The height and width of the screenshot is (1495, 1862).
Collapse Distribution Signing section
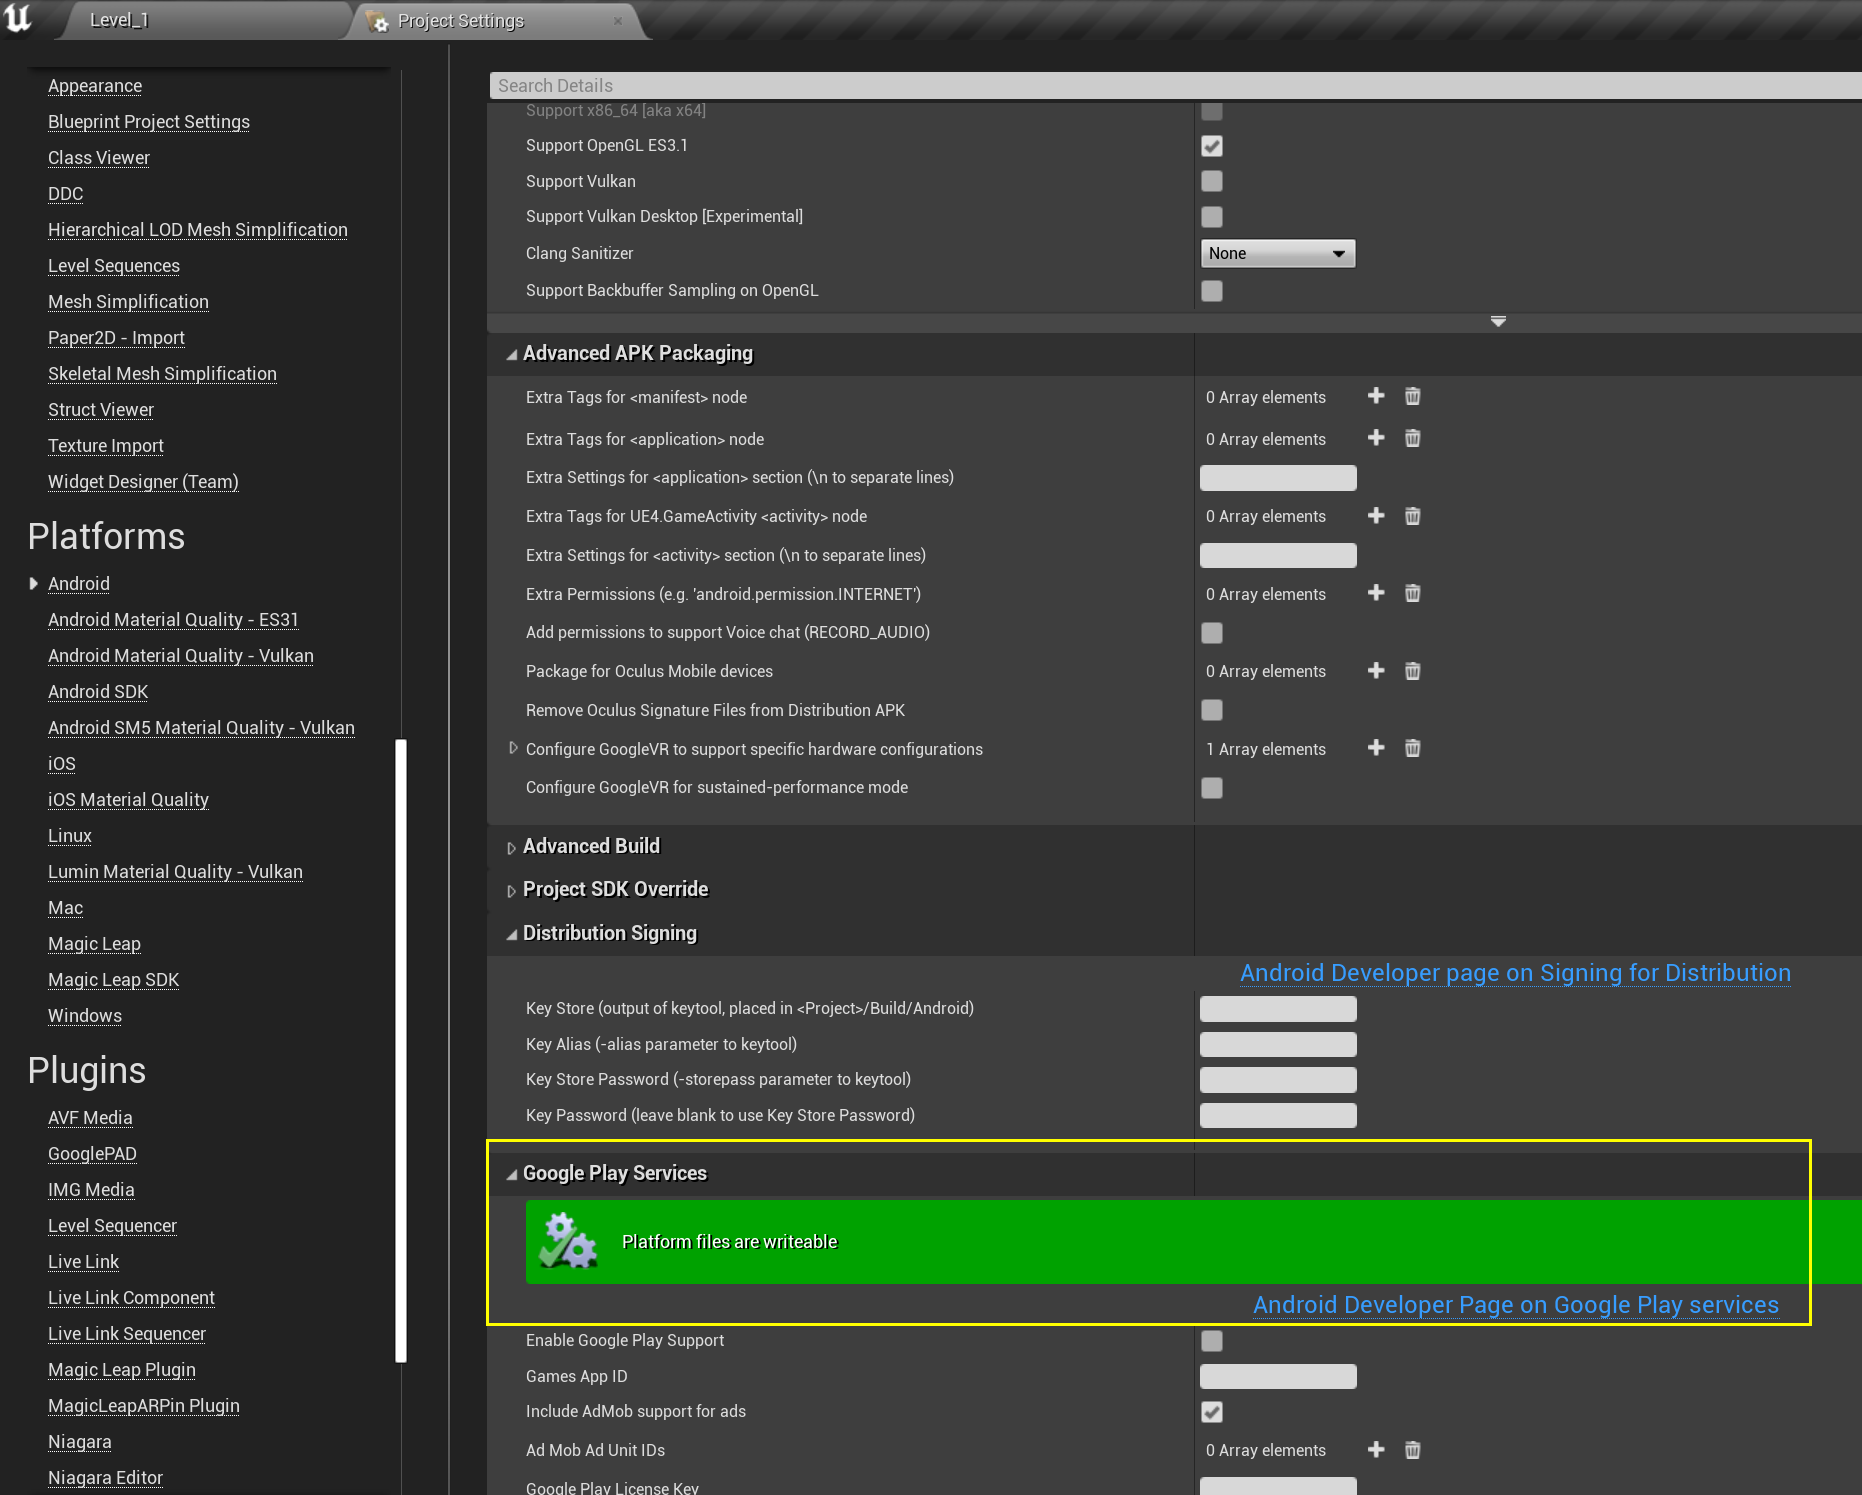511,934
